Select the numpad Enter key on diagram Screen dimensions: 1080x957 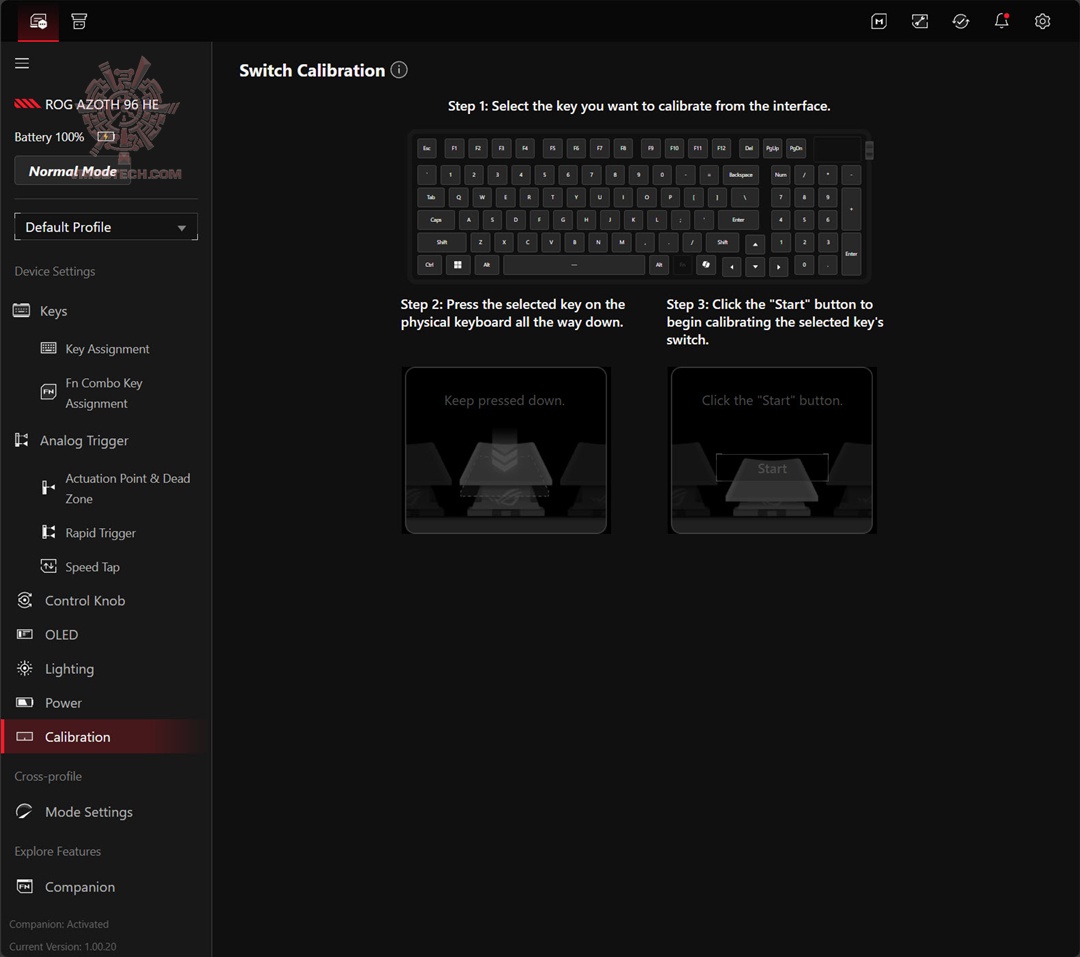pos(851,254)
